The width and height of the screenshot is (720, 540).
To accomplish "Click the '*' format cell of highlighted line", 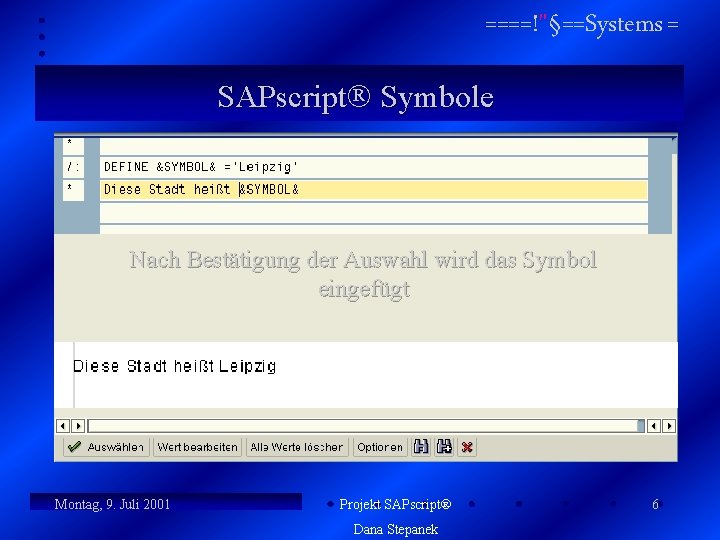I will click(73, 190).
